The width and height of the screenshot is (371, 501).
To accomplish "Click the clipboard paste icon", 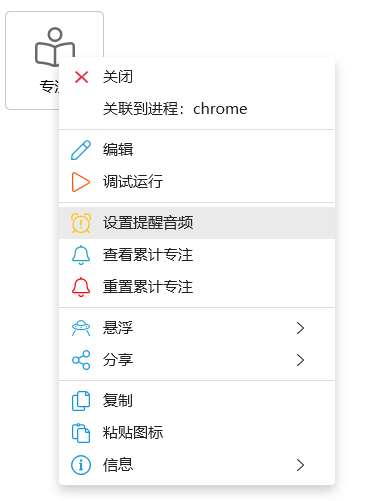I will (81, 433).
